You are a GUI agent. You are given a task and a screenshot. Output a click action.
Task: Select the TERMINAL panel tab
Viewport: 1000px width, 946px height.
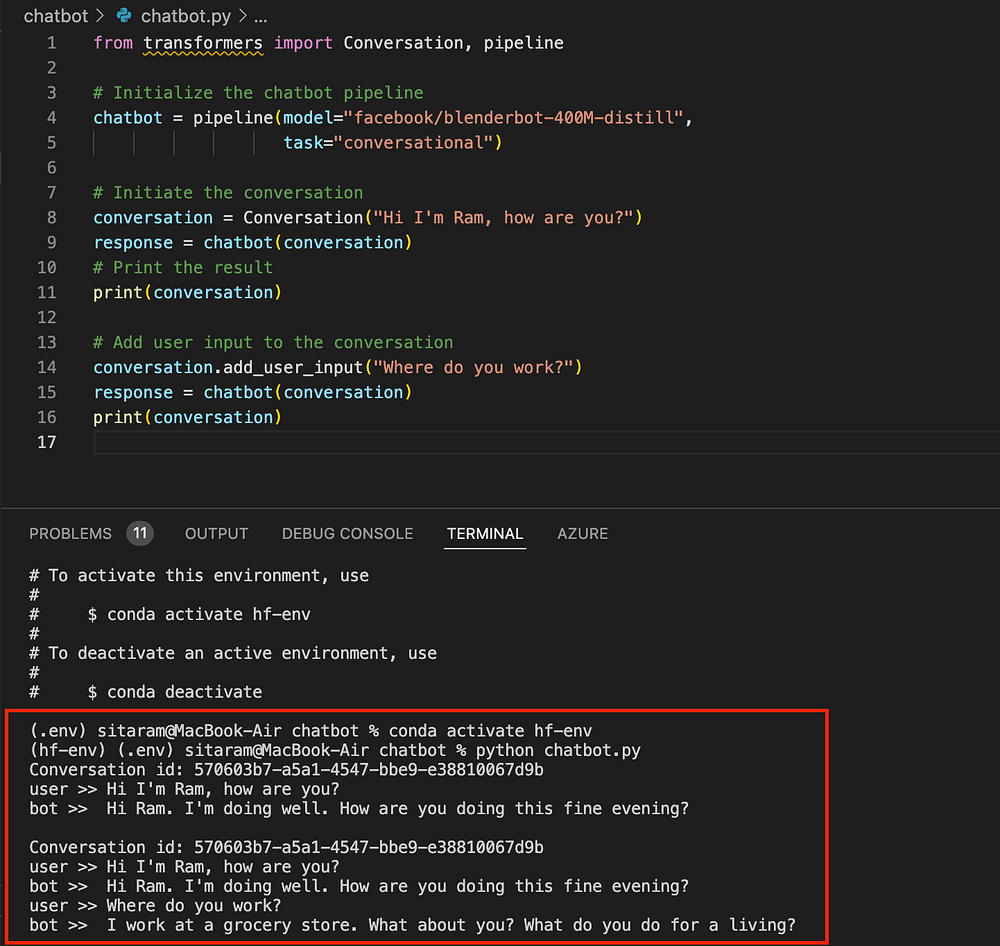pos(485,533)
